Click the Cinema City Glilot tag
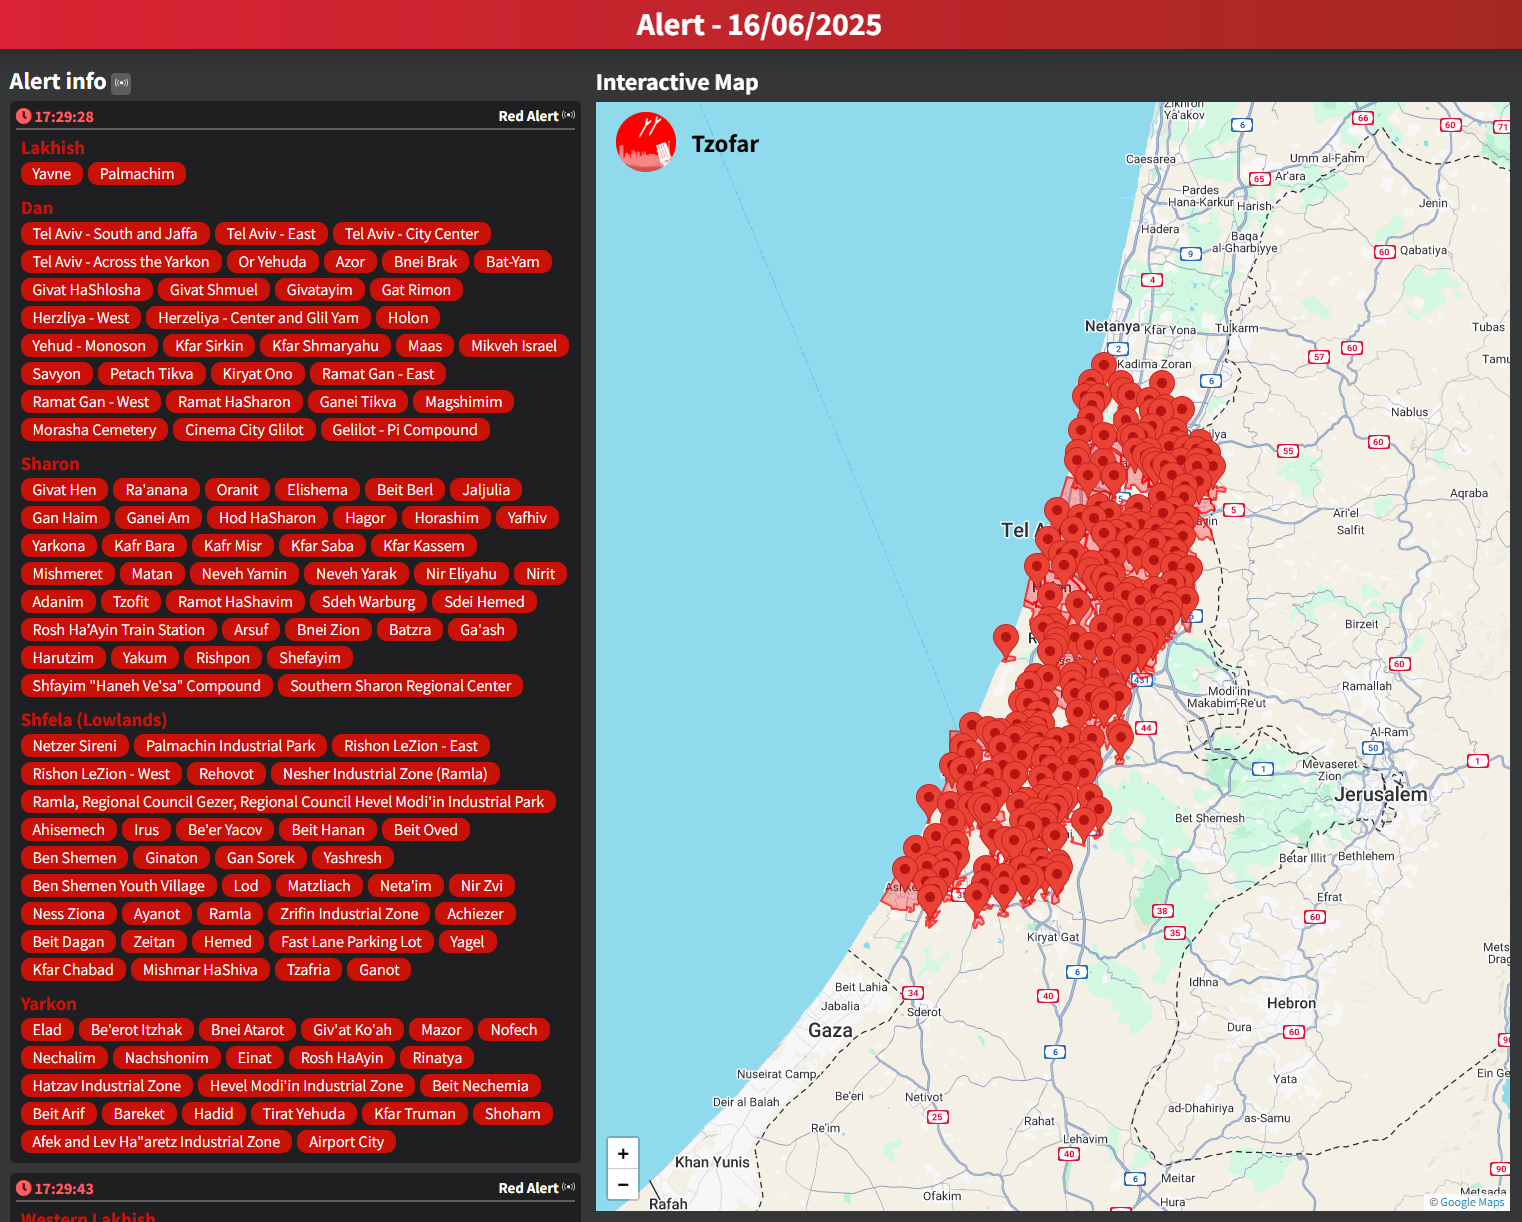The image size is (1522, 1222). click(245, 430)
